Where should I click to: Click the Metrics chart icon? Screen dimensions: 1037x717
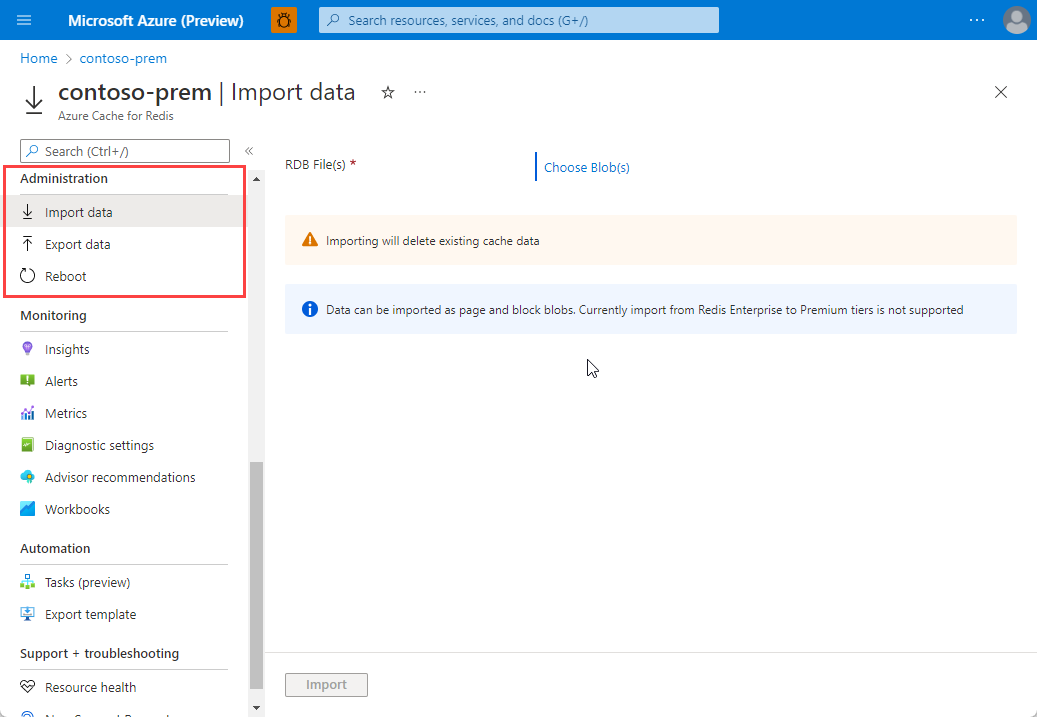point(27,413)
